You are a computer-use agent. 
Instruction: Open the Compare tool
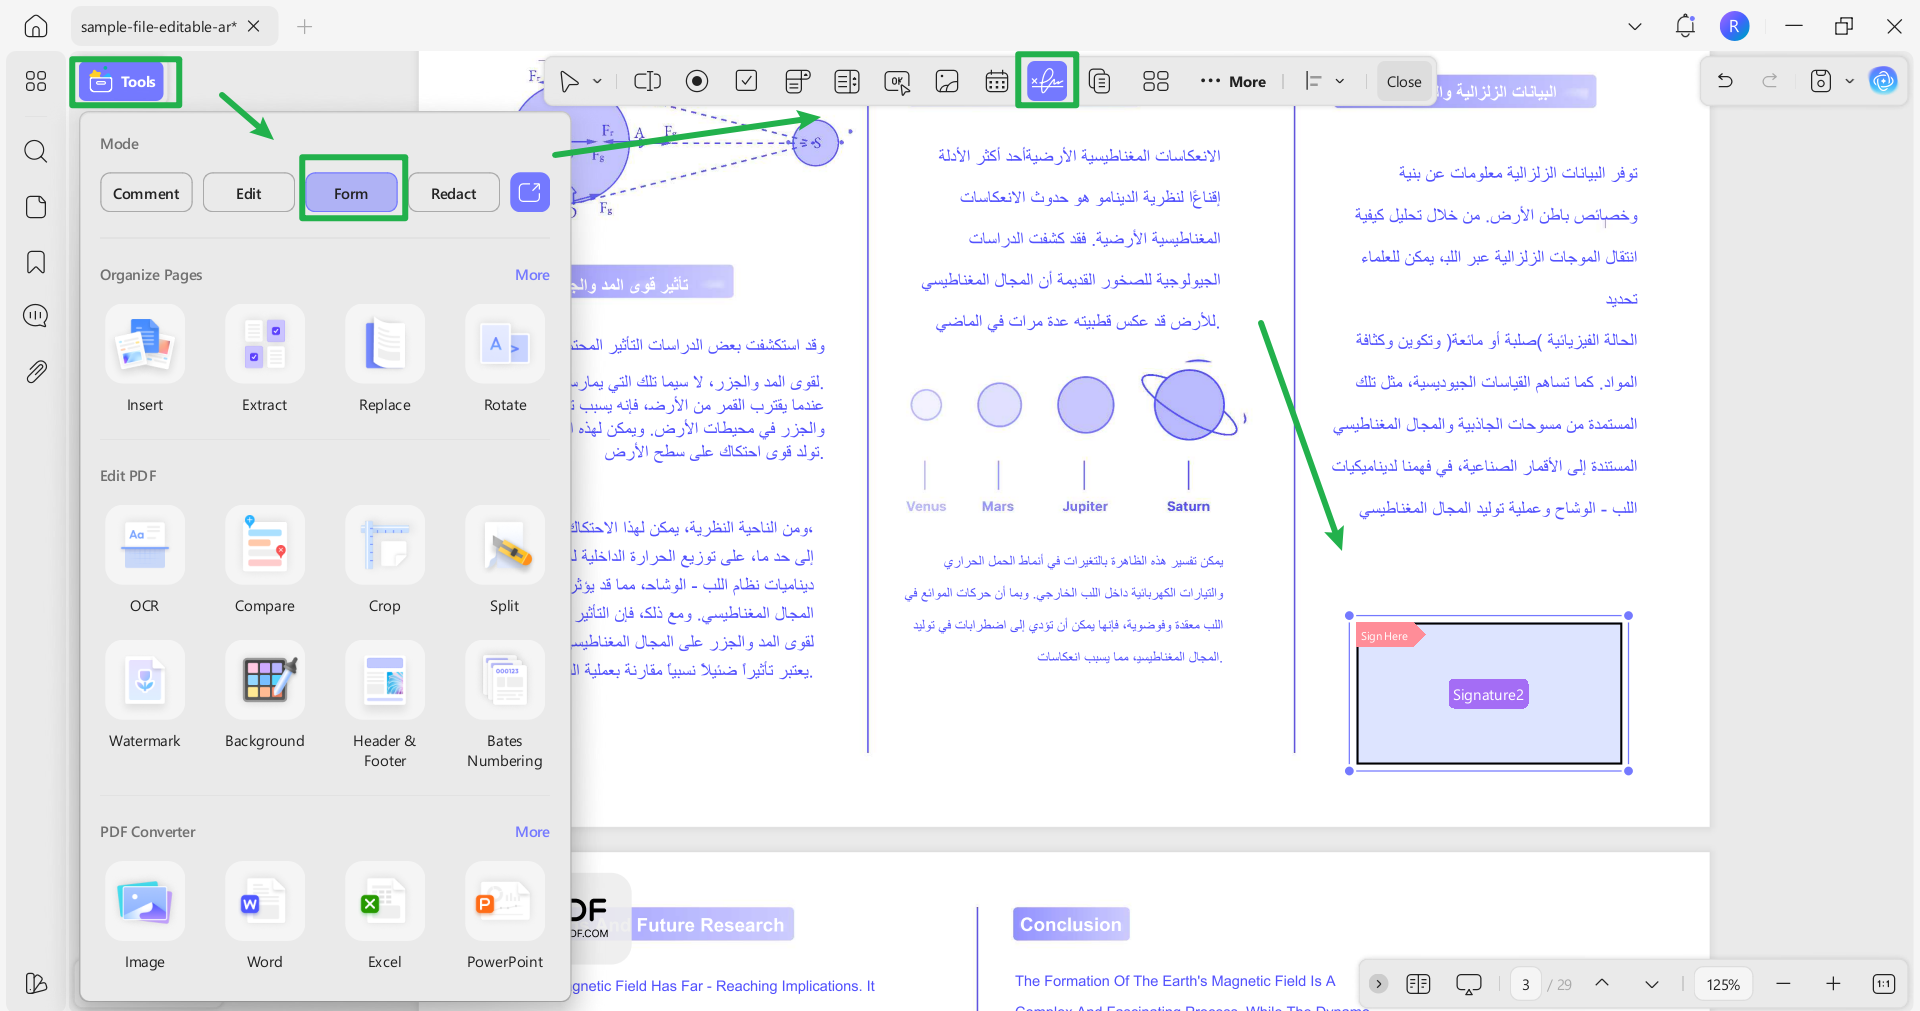click(x=265, y=561)
